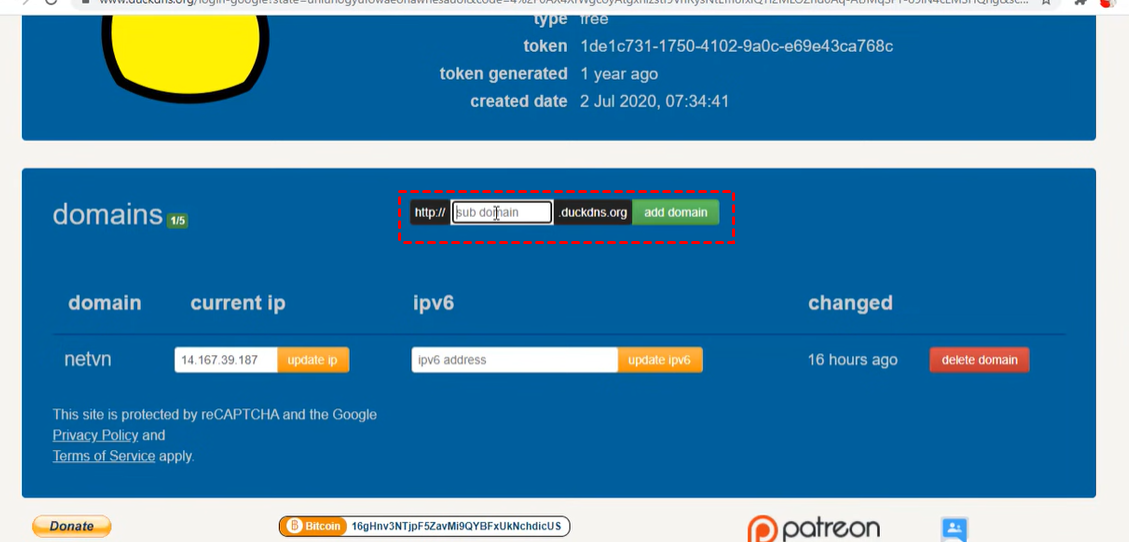Click the current ip column header
Viewport: 1129px width, 542px height.
point(238,303)
